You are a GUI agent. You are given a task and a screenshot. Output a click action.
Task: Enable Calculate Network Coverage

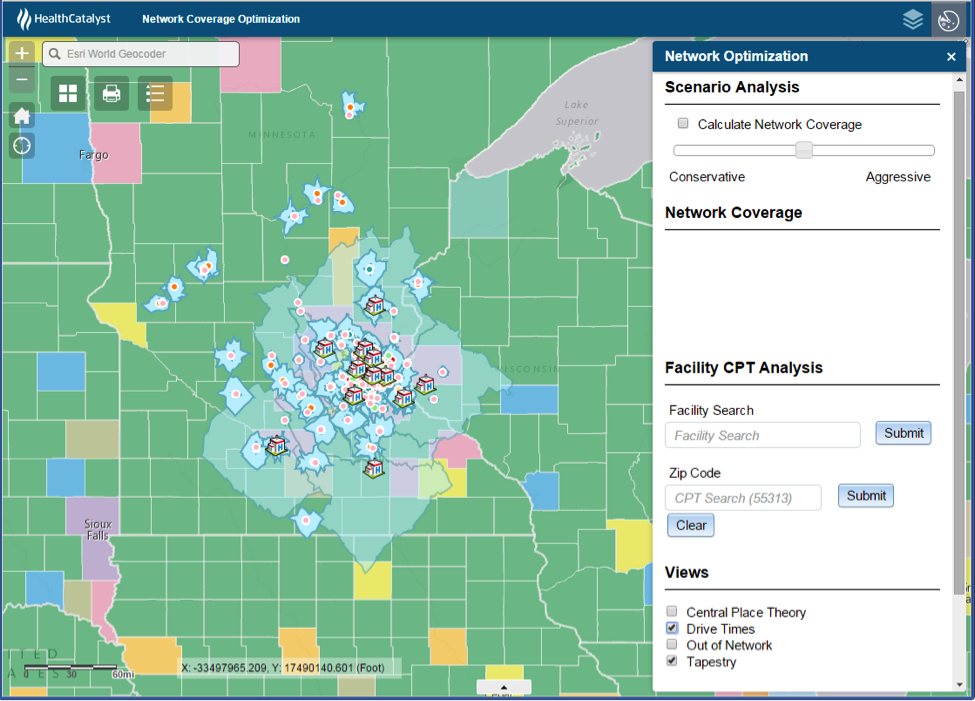tap(683, 122)
